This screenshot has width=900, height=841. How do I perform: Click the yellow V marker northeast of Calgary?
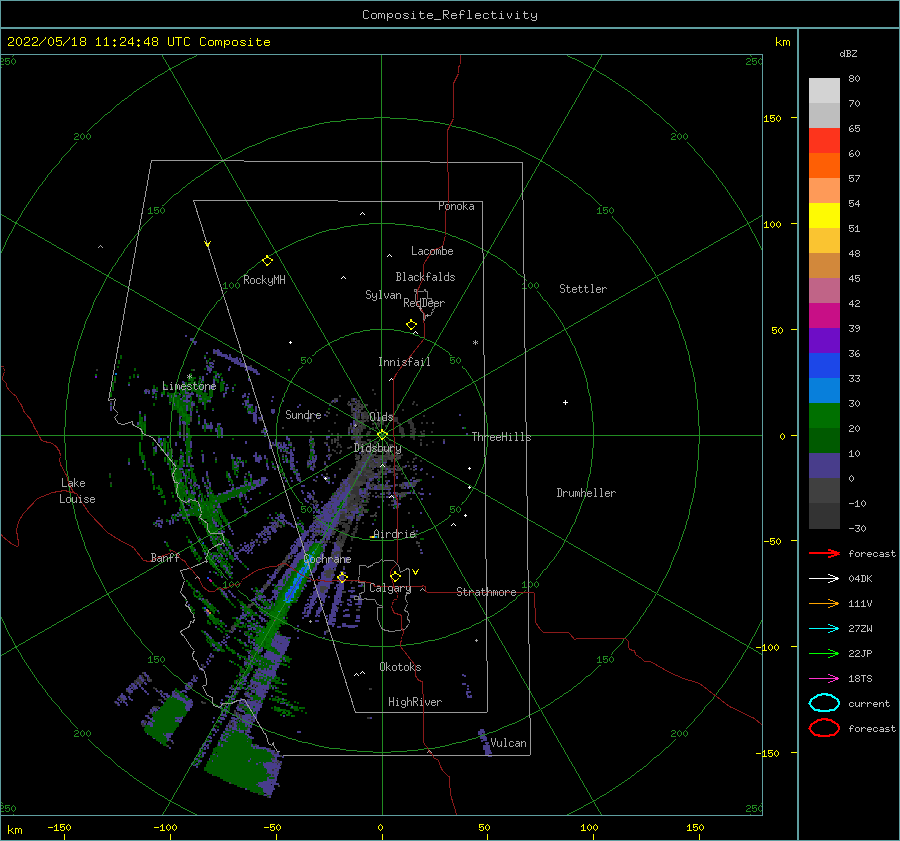click(416, 572)
